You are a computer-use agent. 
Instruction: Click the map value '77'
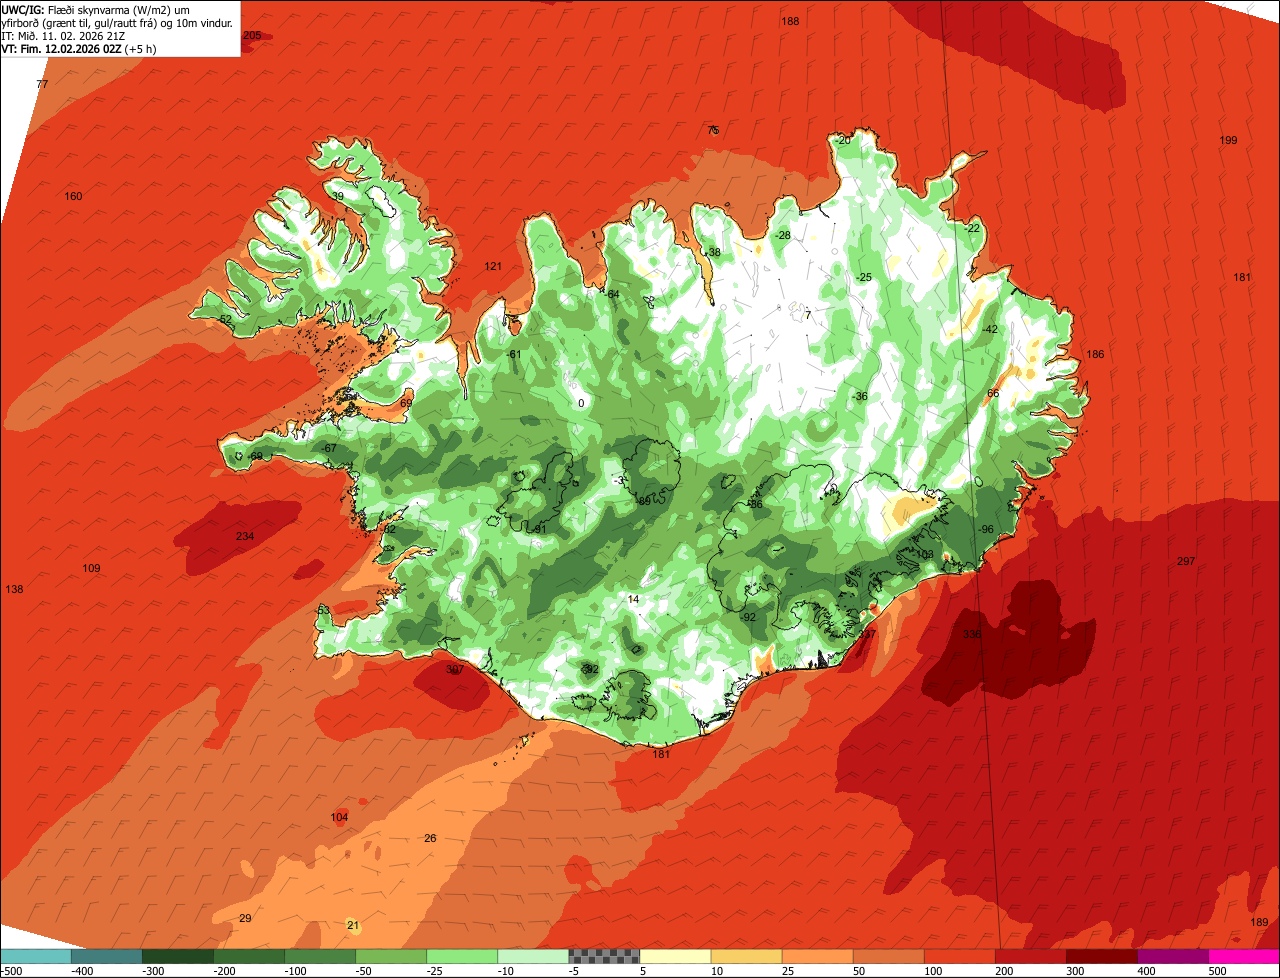pyautogui.click(x=42, y=84)
